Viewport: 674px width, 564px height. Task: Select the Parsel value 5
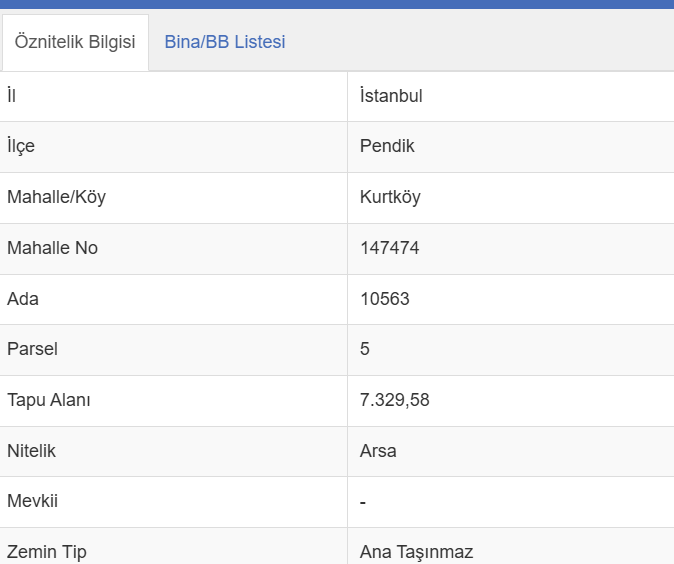(365, 349)
